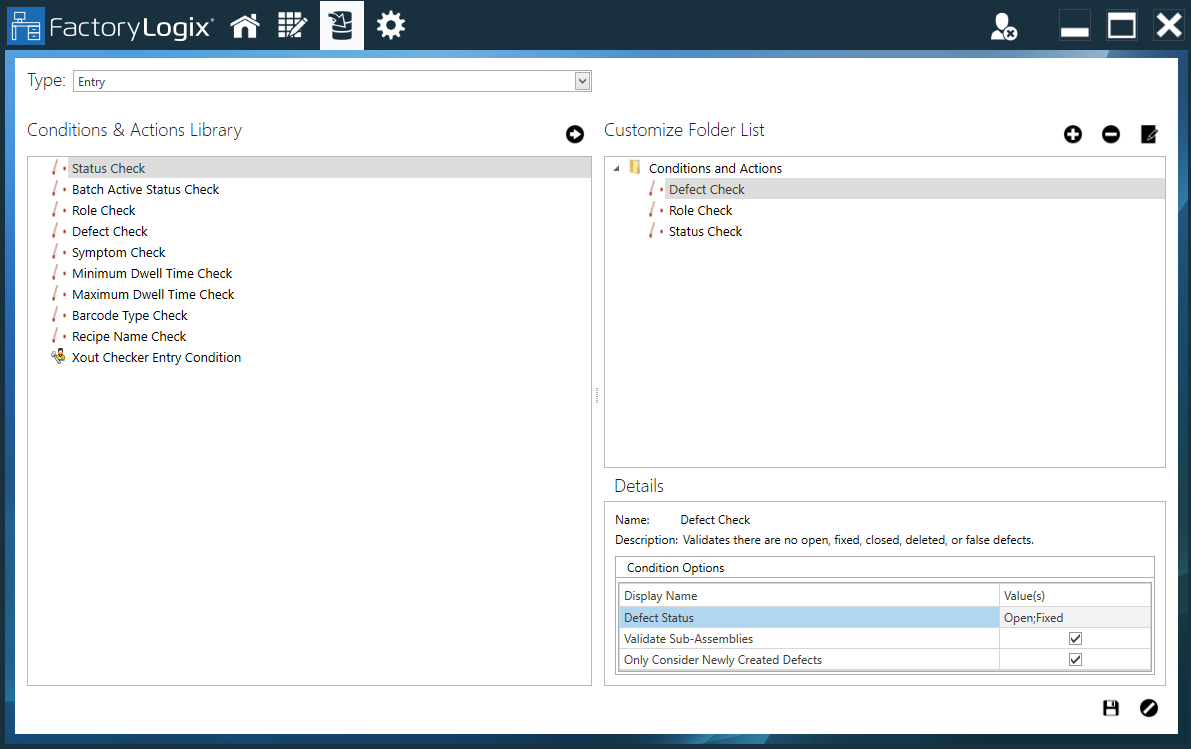Viewport: 1191px width, 749px height.
Task: Select Status Check in the library list
Action: click(109, 169)
